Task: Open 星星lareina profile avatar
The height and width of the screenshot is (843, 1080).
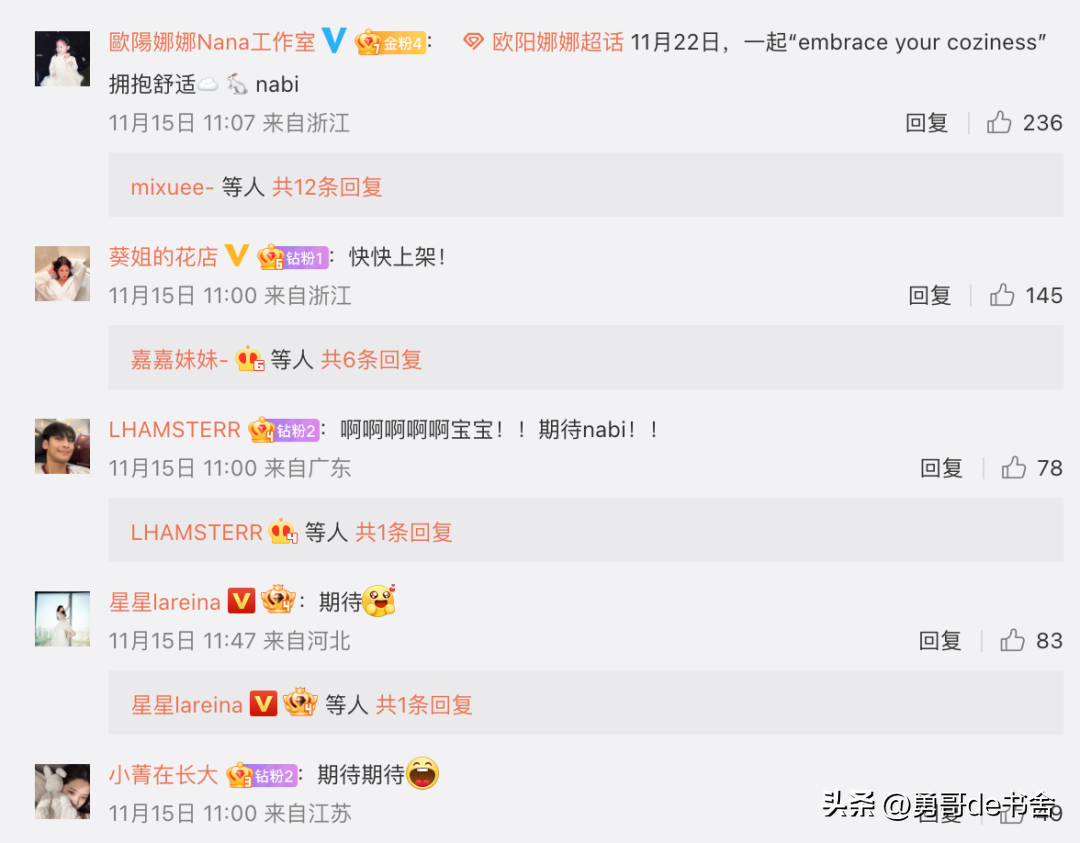Action: click(63, 618)
